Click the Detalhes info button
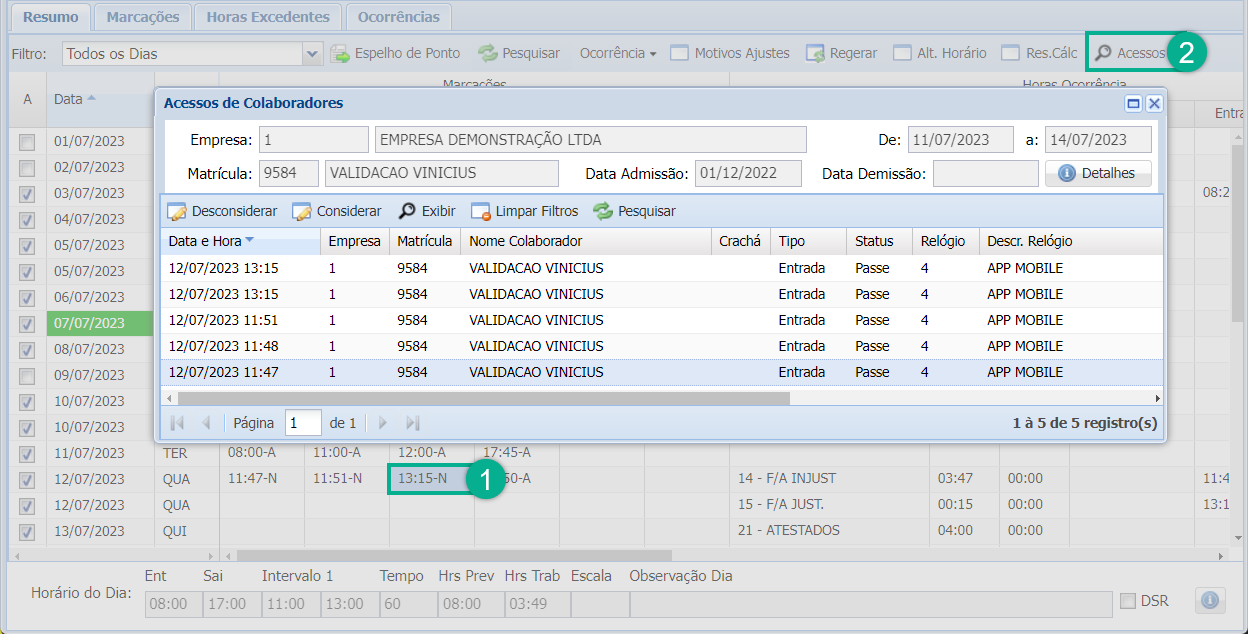Viewport: 1248px width, 634px height. click(x=1098, y=173)
